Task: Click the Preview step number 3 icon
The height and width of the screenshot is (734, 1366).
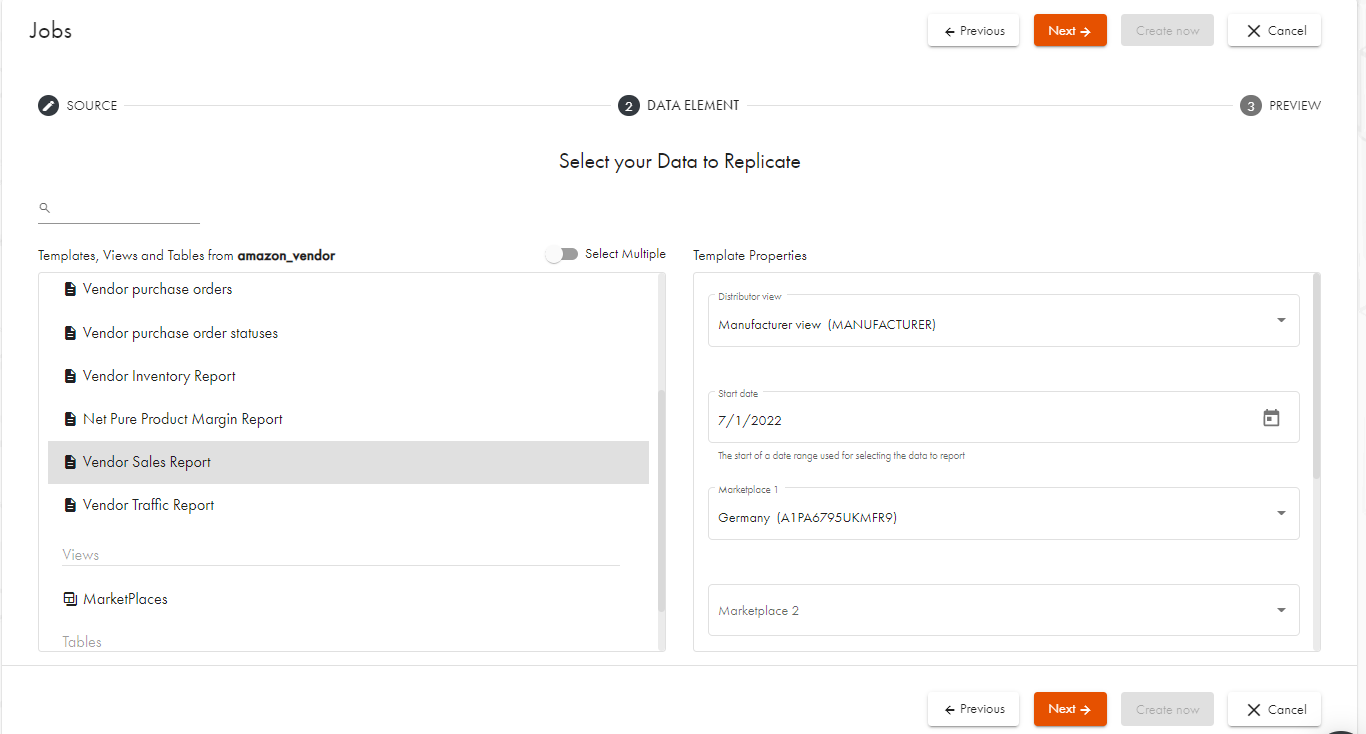Action: coord(1250,106)
